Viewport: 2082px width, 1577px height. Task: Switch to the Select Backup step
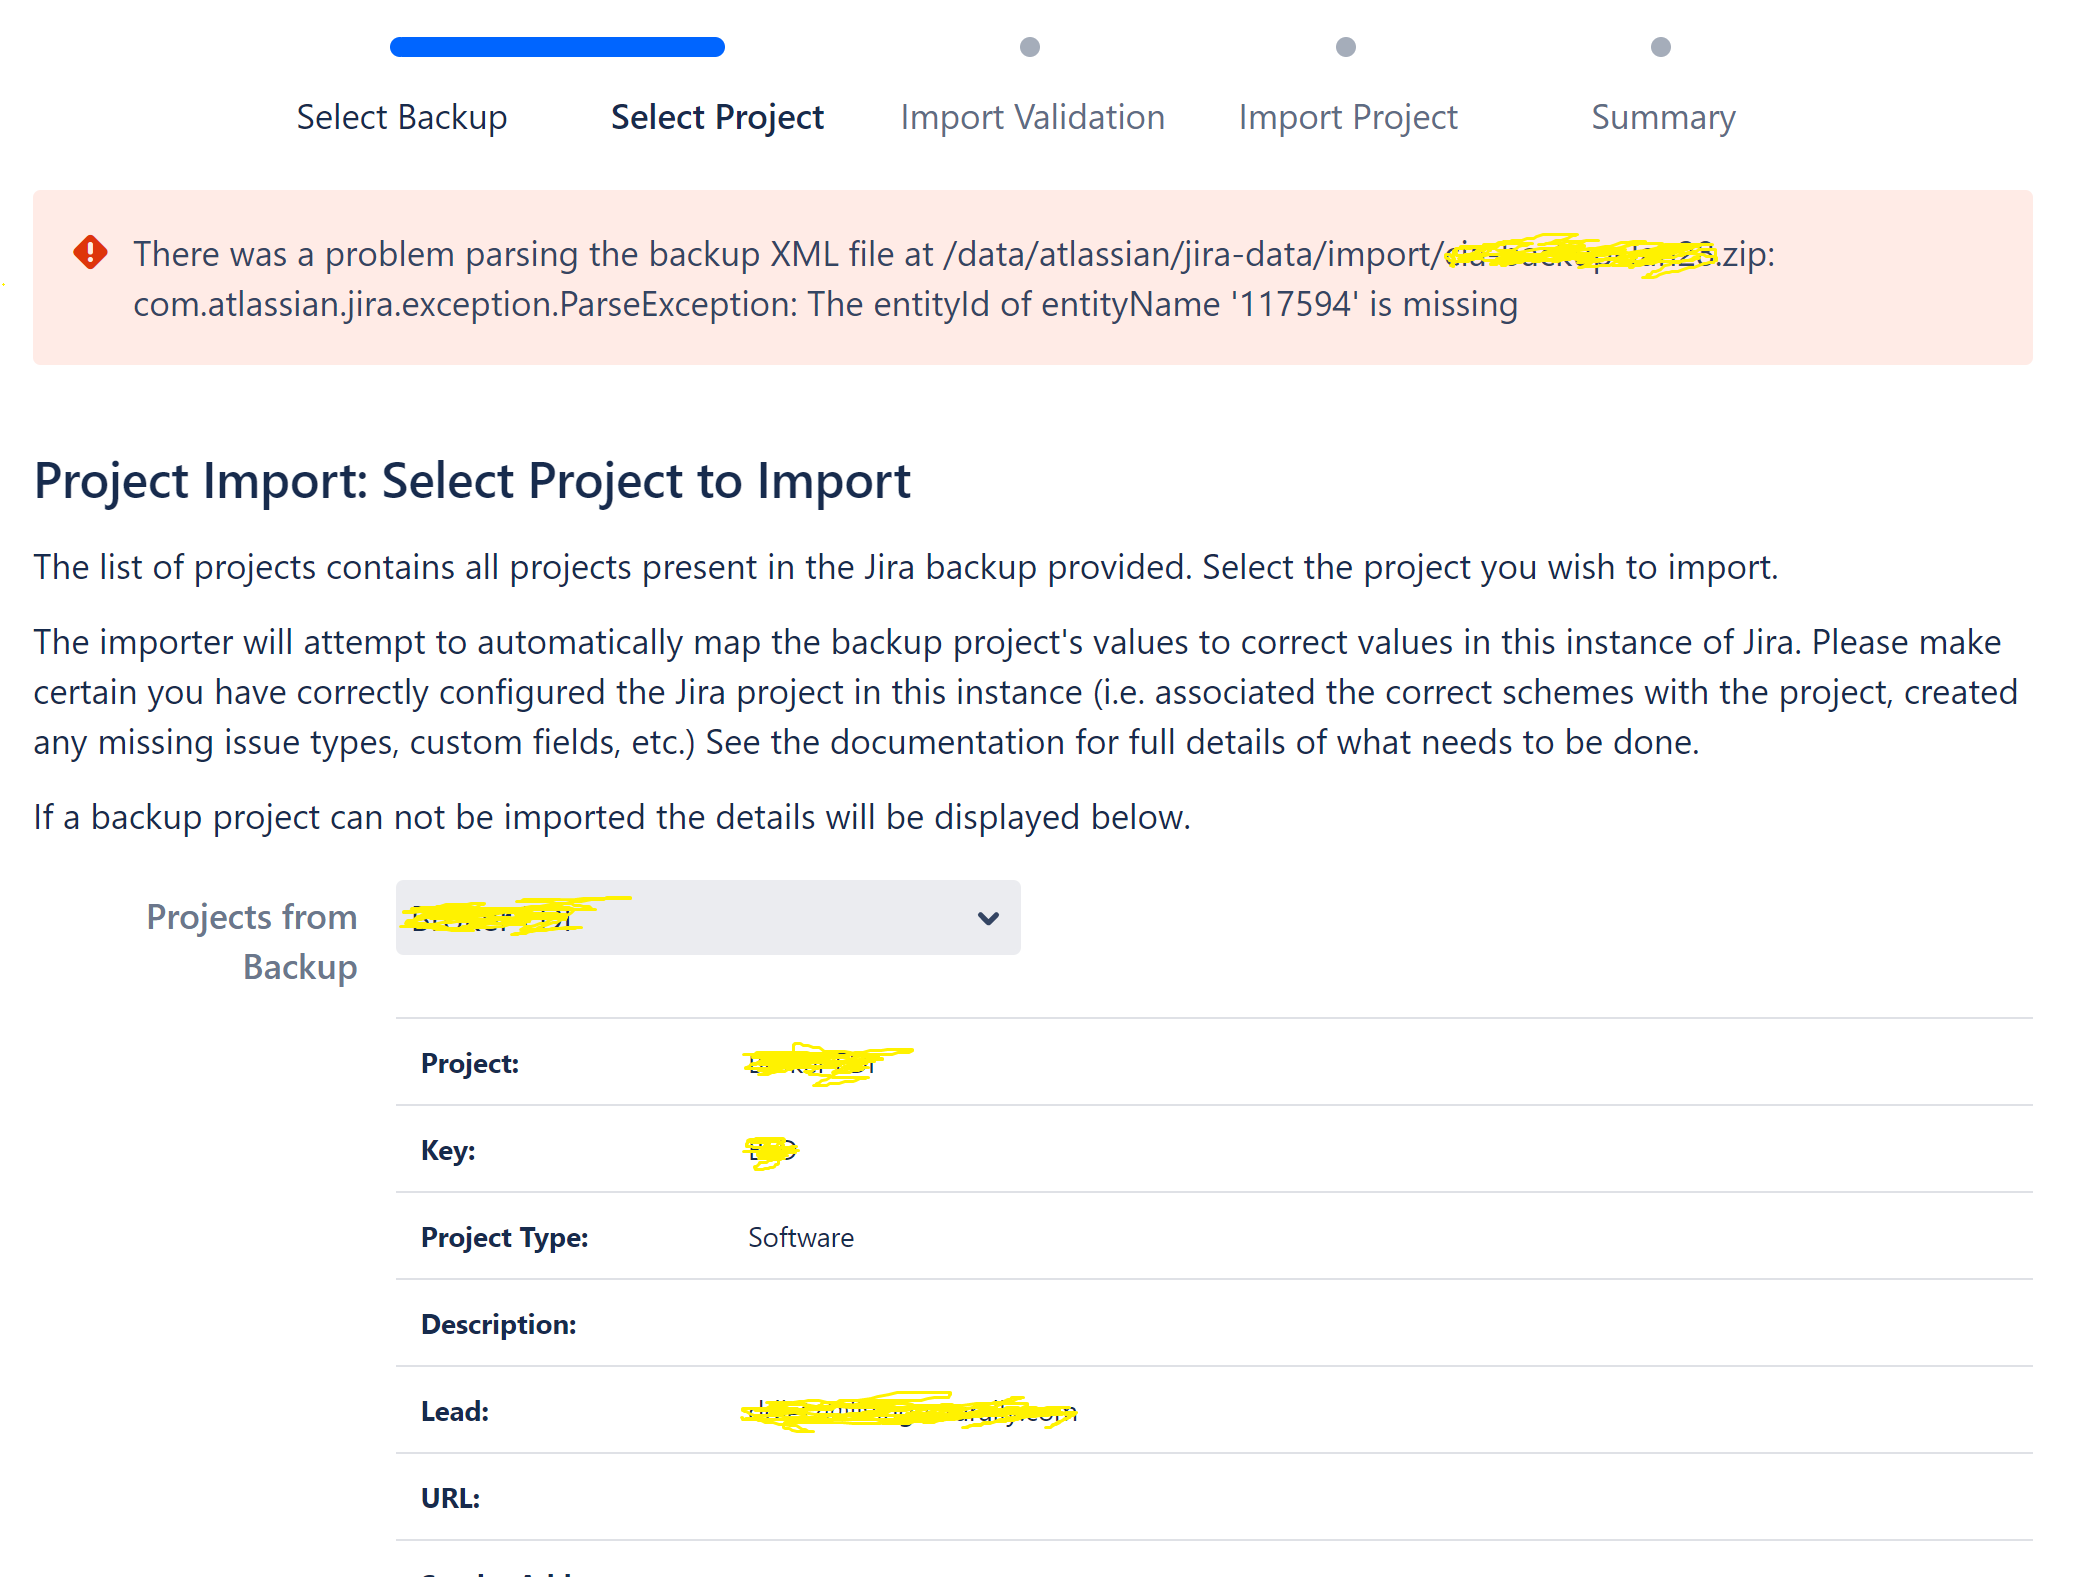point(402,117)
